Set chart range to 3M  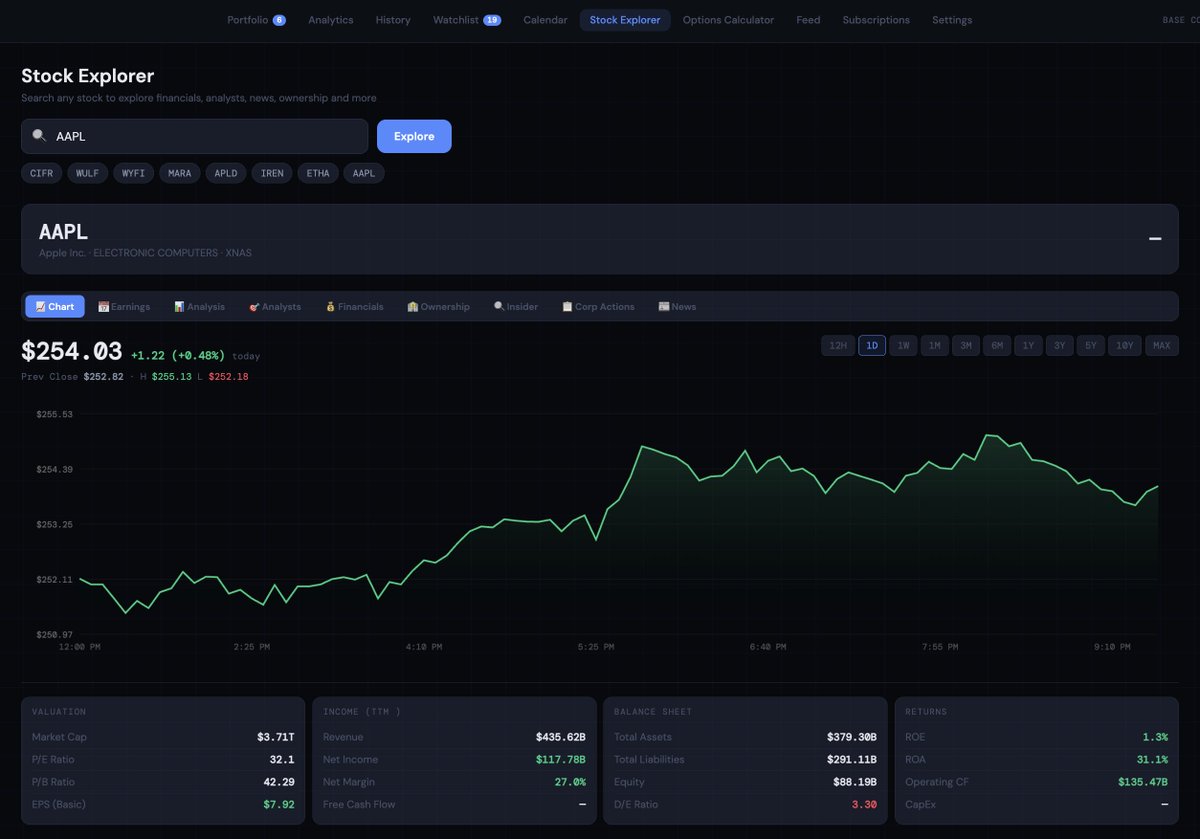click(x=966, y=346)
